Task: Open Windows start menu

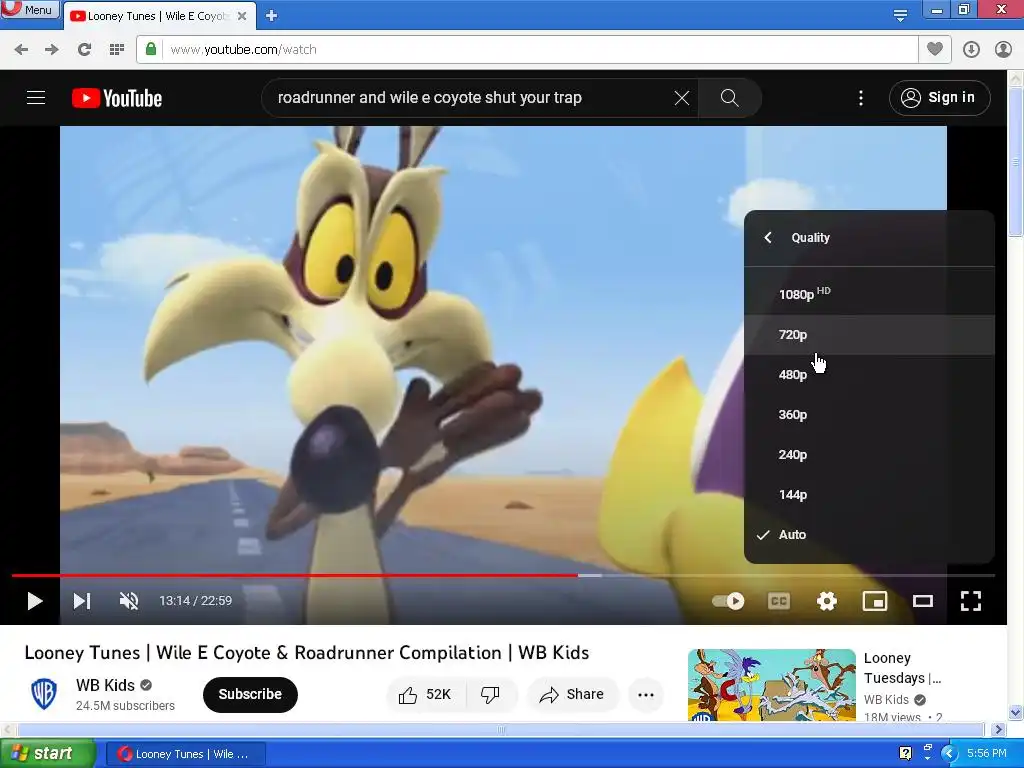Action: tap(47, 754)
